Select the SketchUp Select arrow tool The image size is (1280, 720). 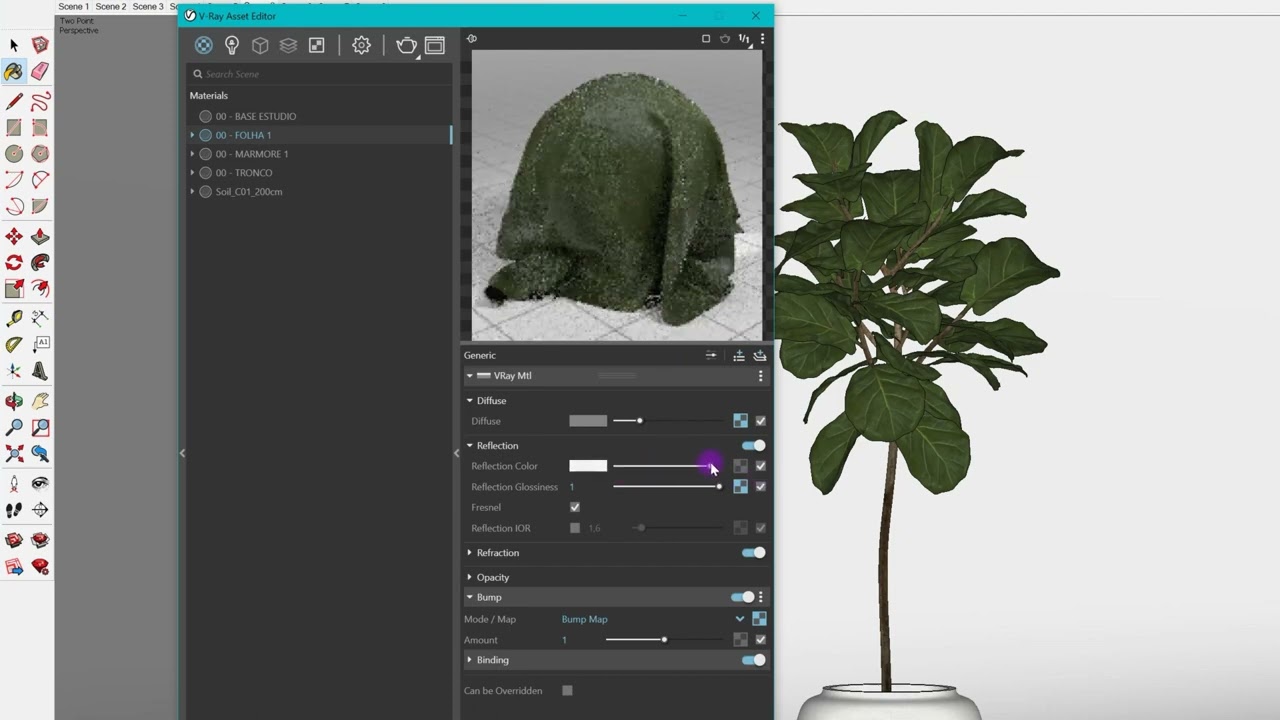click(14, 45)
